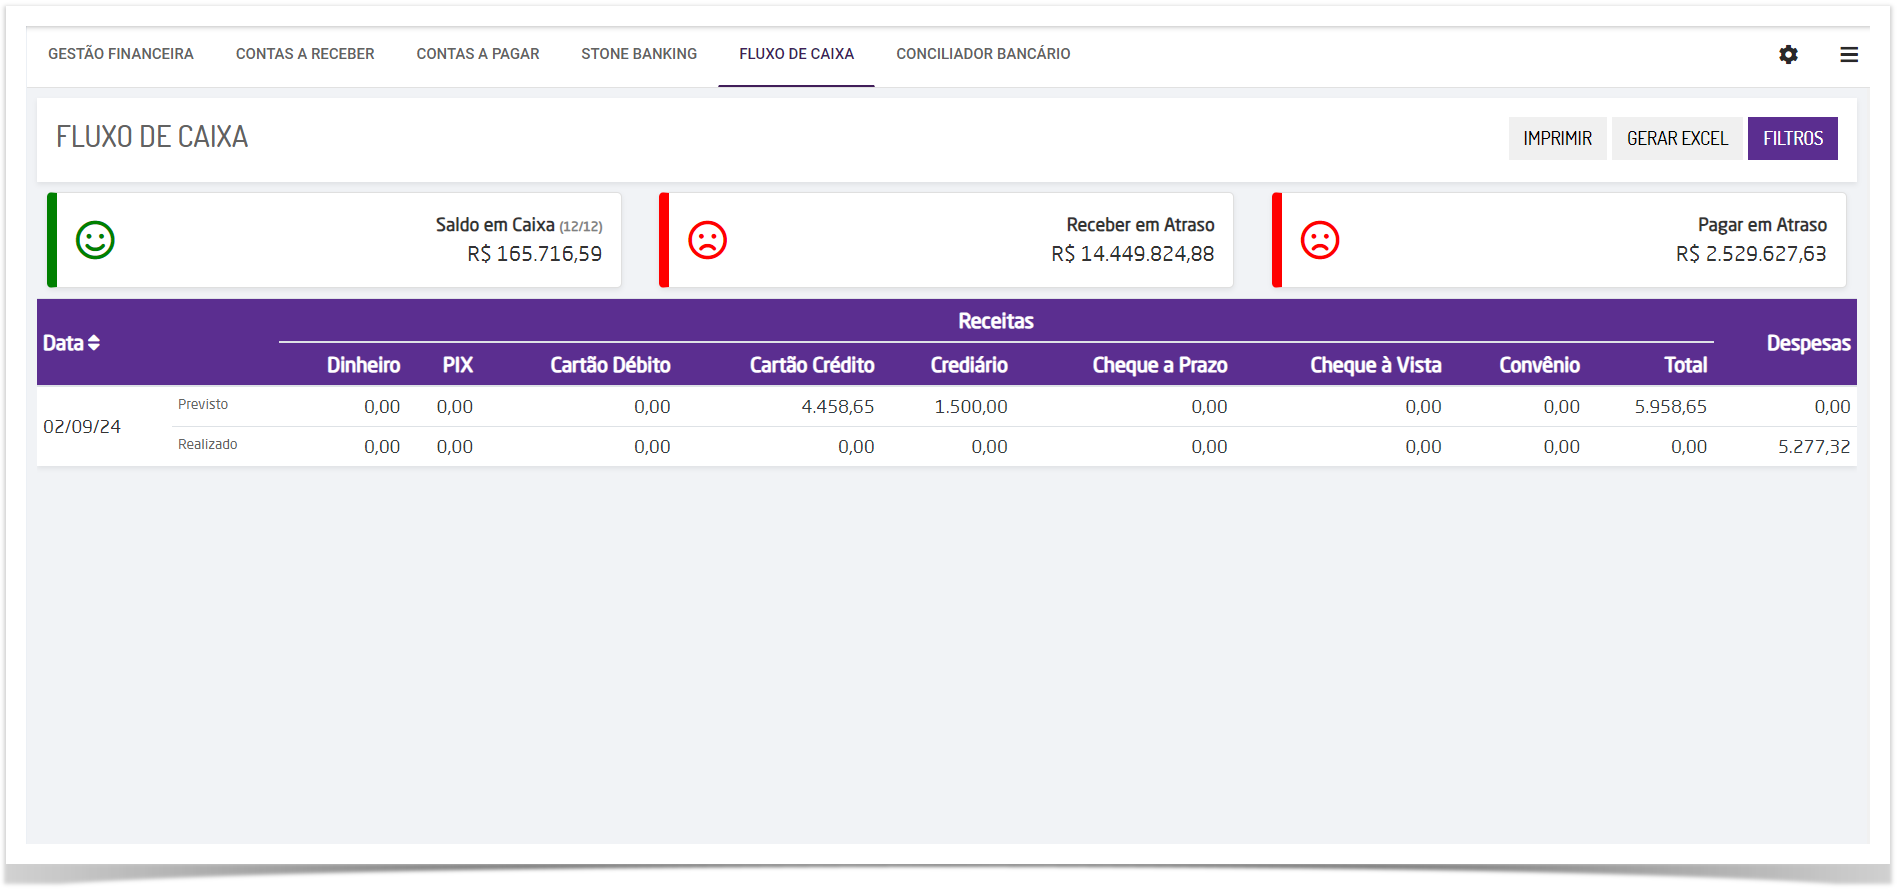Click the 02/09/24 date cell
The width and height of the screenshot is (1904, 893).
tap(82, 427)
